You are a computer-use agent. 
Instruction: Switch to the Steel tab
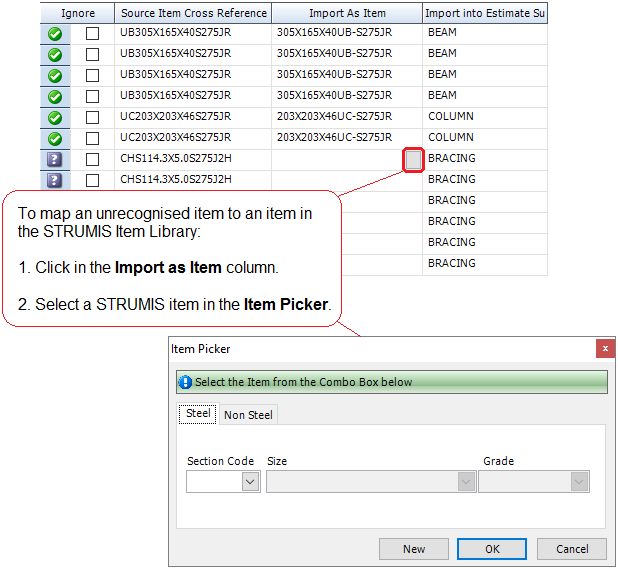[198, 414]
